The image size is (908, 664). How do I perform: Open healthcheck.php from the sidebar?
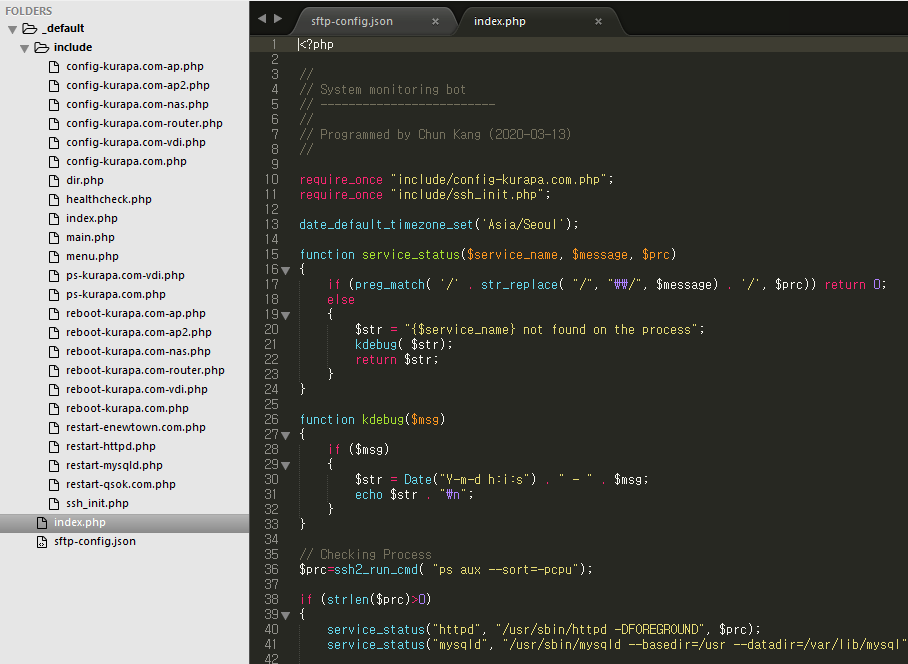pos(108,199)
